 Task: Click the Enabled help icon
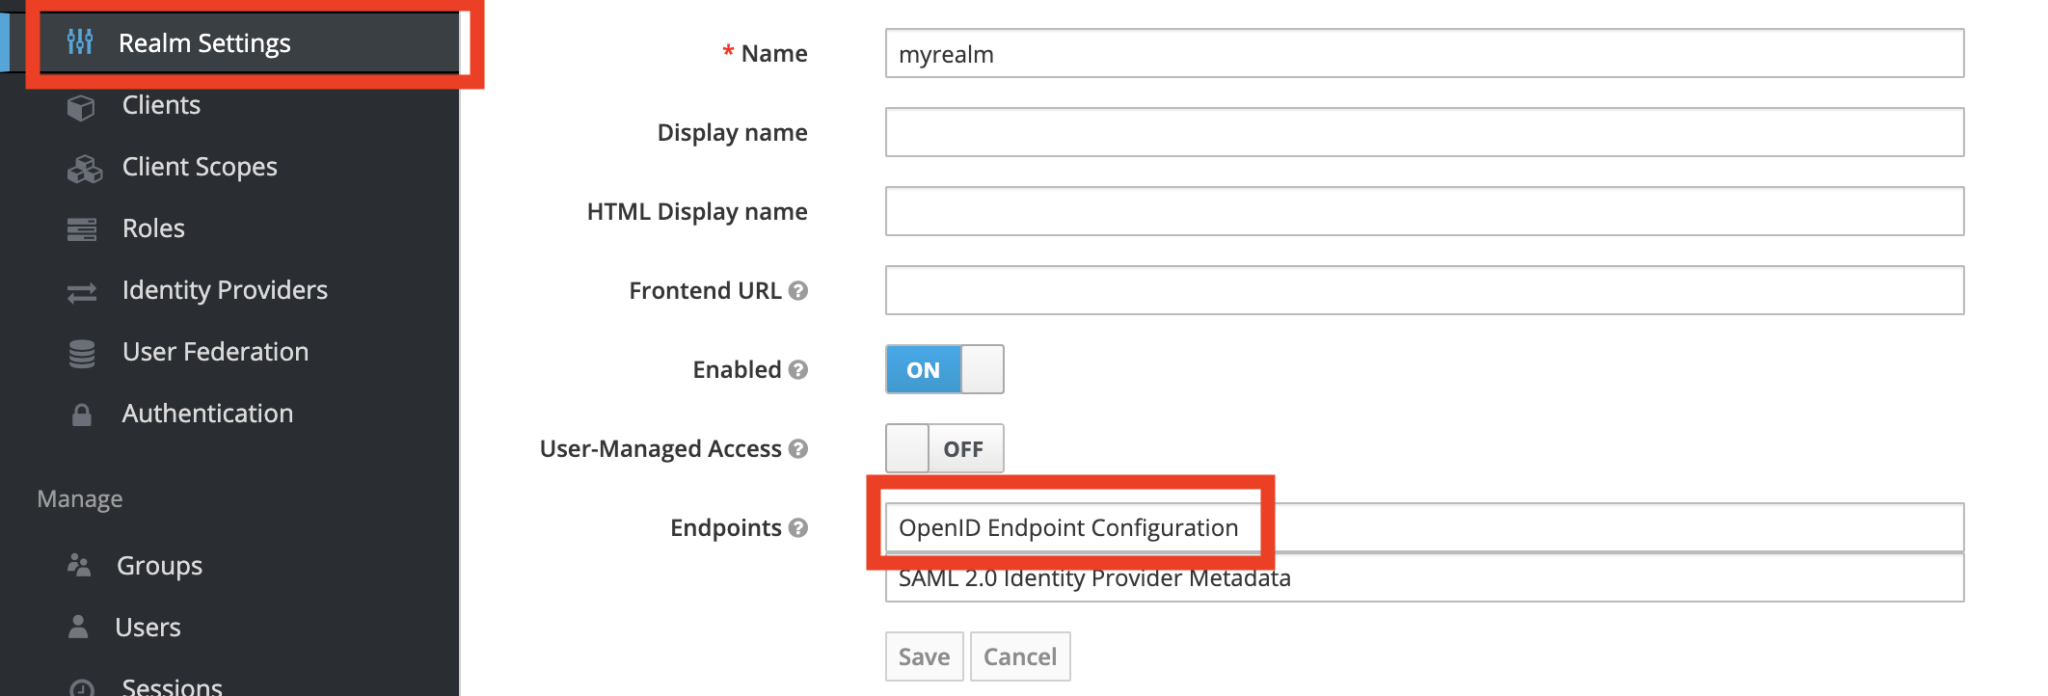pyautogui.click(x=798, y=370)
